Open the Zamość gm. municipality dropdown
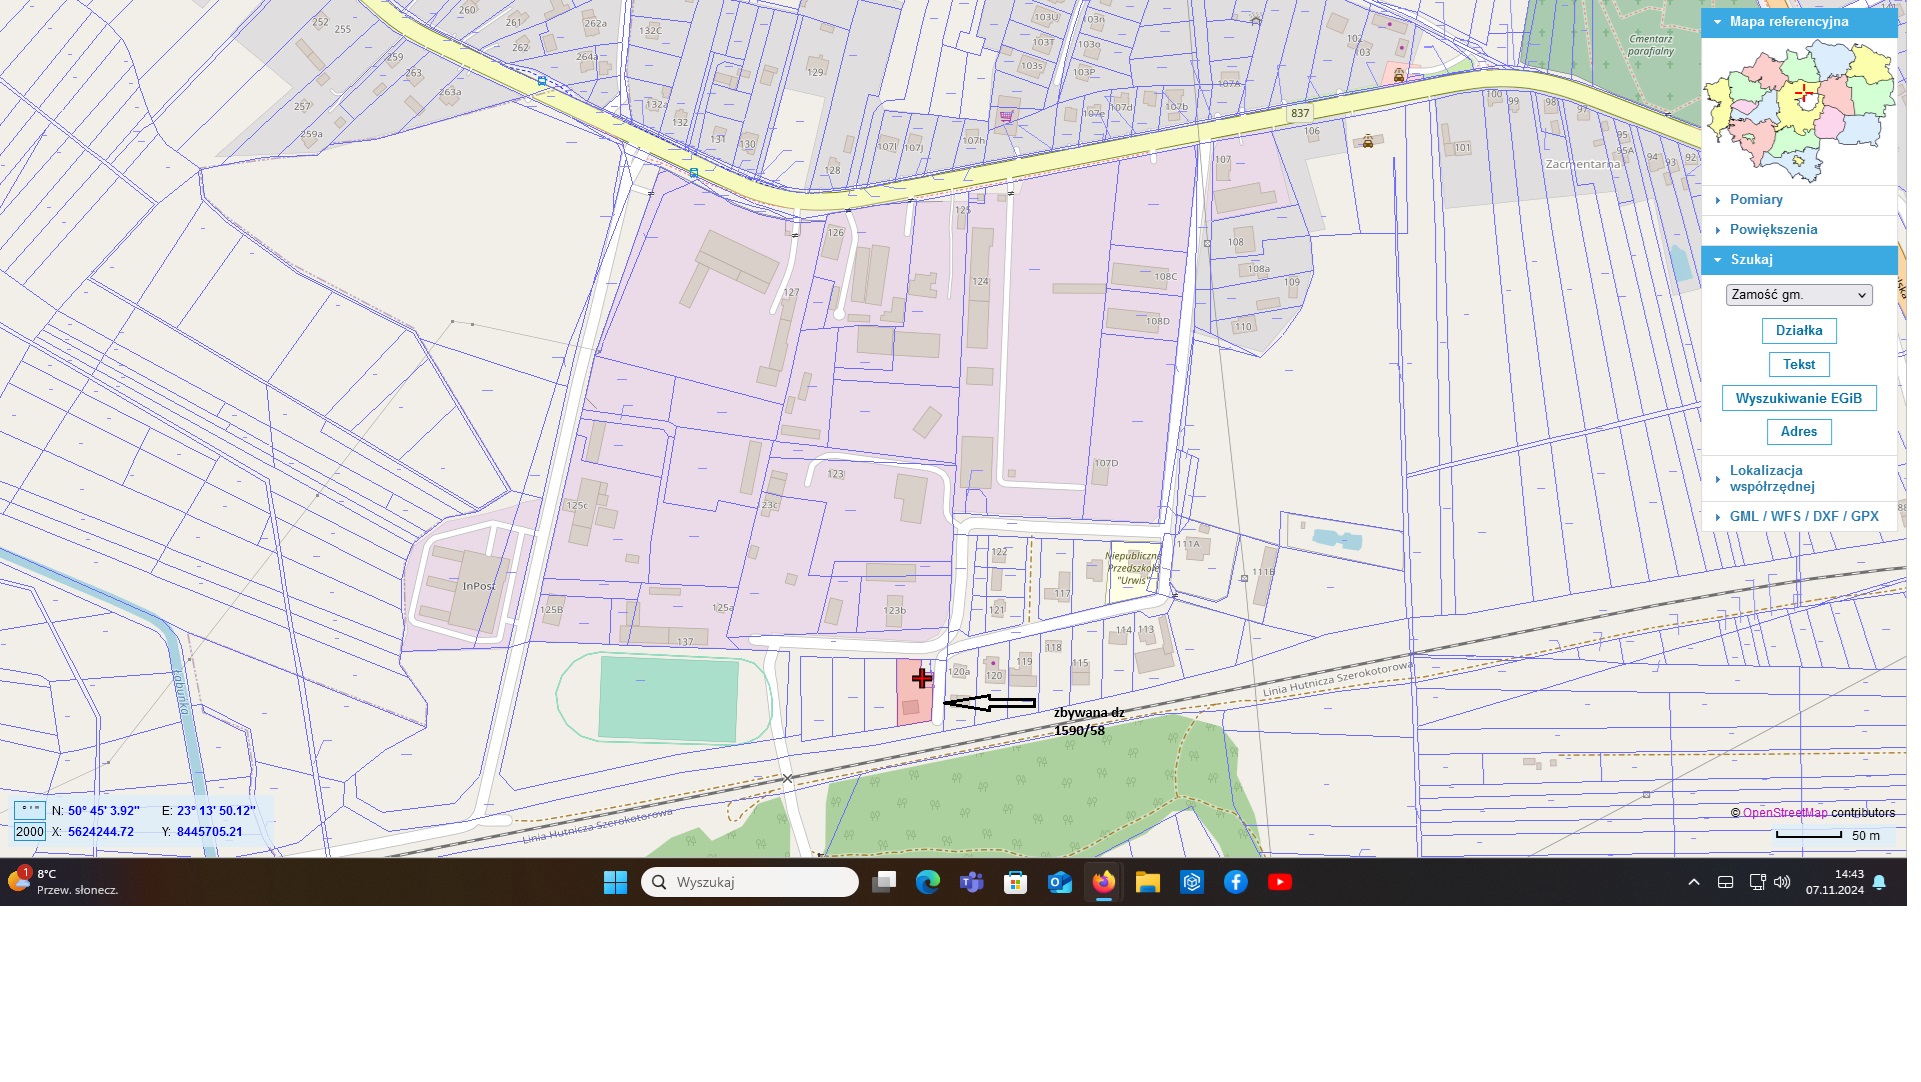The height and width of the screenshot is (1082, 1921). pyautogui.click(x=1798, y=295)
